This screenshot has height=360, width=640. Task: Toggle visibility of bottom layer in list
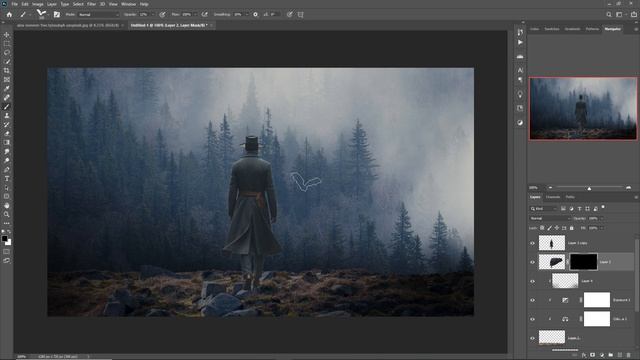tap(532, 338)
